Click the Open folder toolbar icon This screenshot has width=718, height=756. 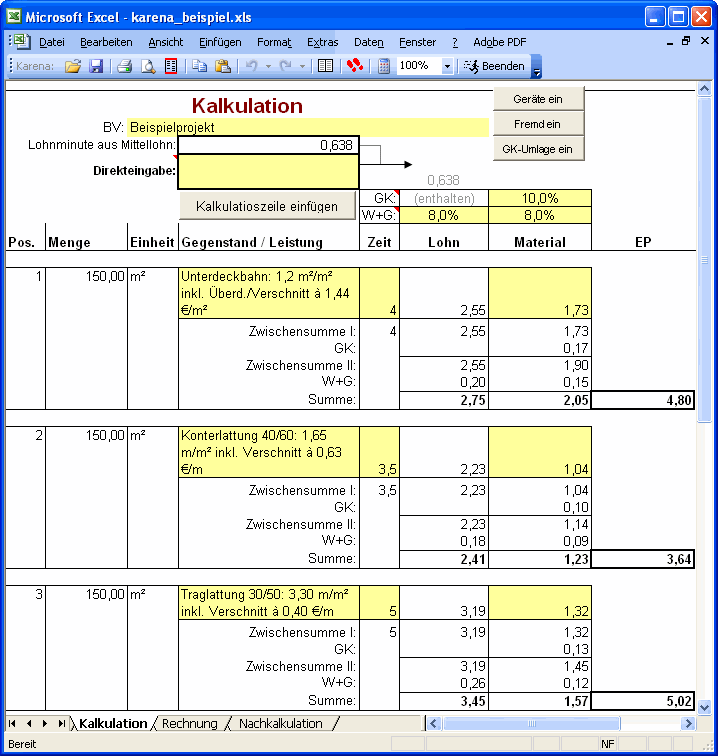click(73, 66)
